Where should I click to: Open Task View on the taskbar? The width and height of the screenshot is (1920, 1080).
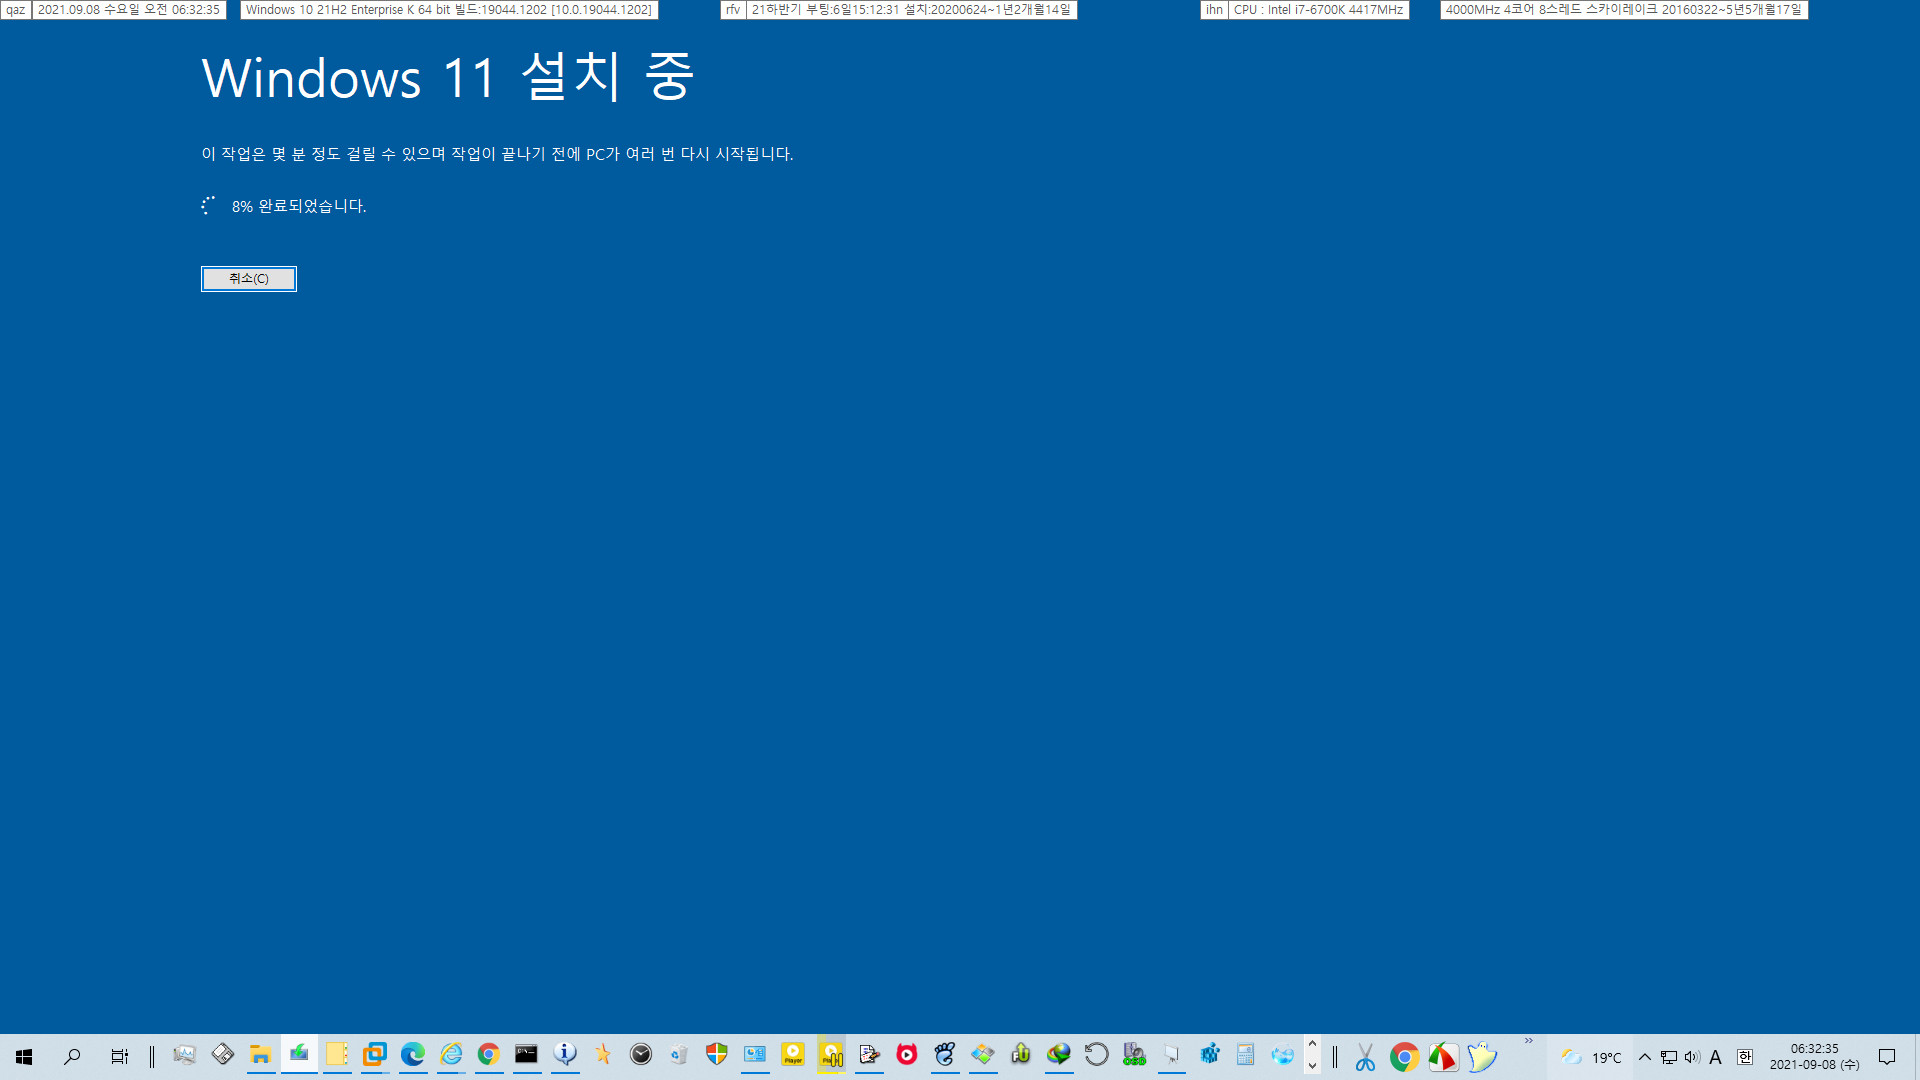[x=119, y=1056]
